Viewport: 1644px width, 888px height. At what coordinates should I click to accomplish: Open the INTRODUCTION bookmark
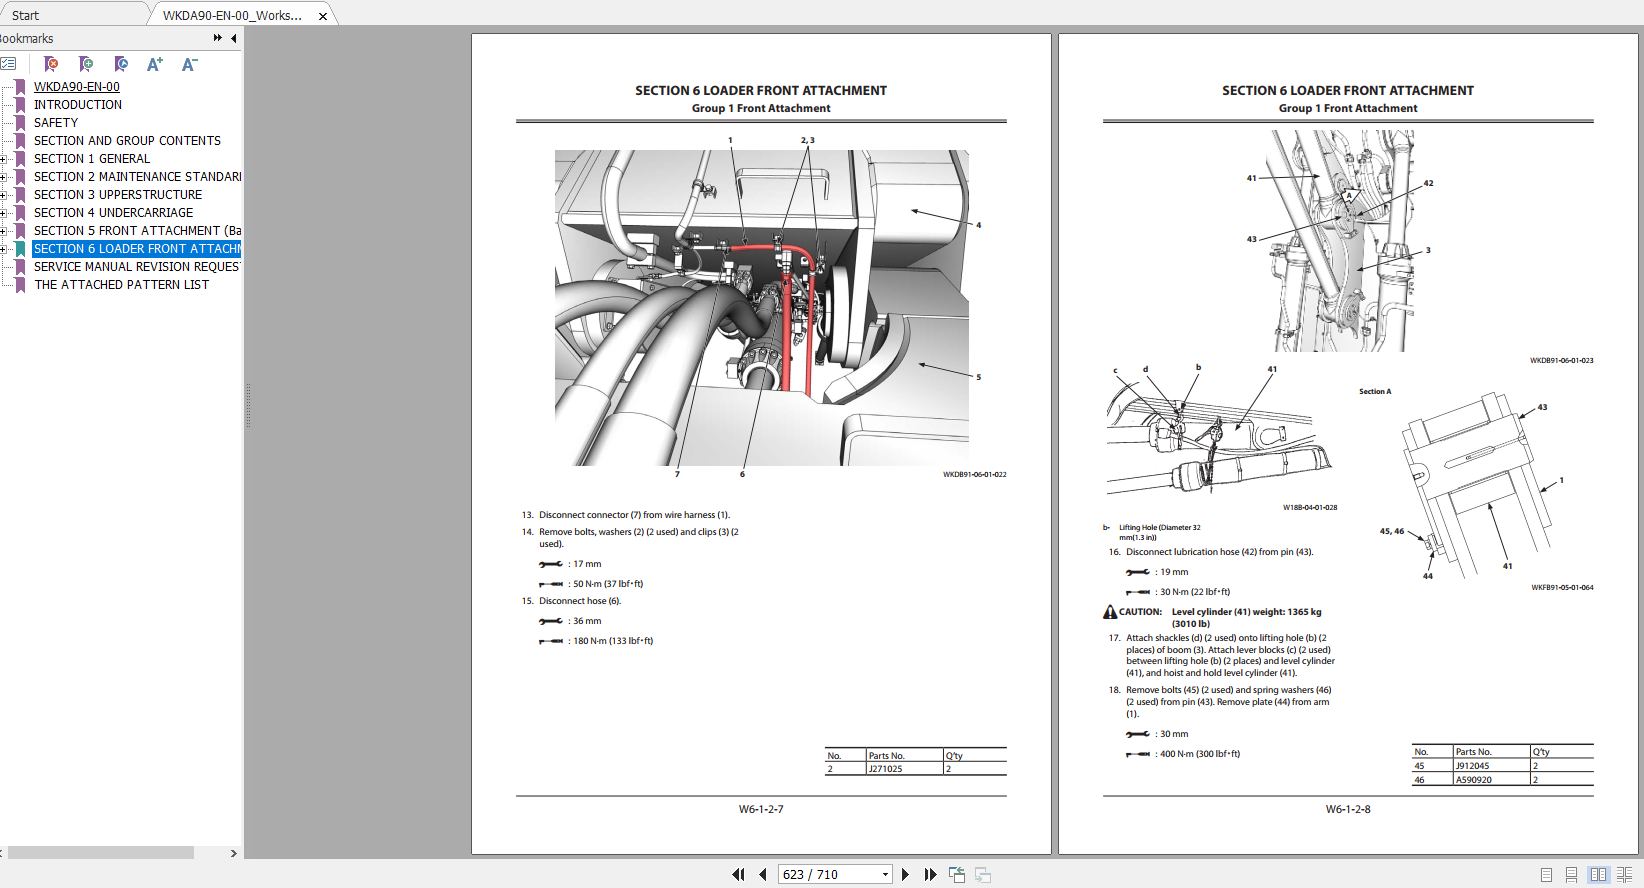point(78,105)
